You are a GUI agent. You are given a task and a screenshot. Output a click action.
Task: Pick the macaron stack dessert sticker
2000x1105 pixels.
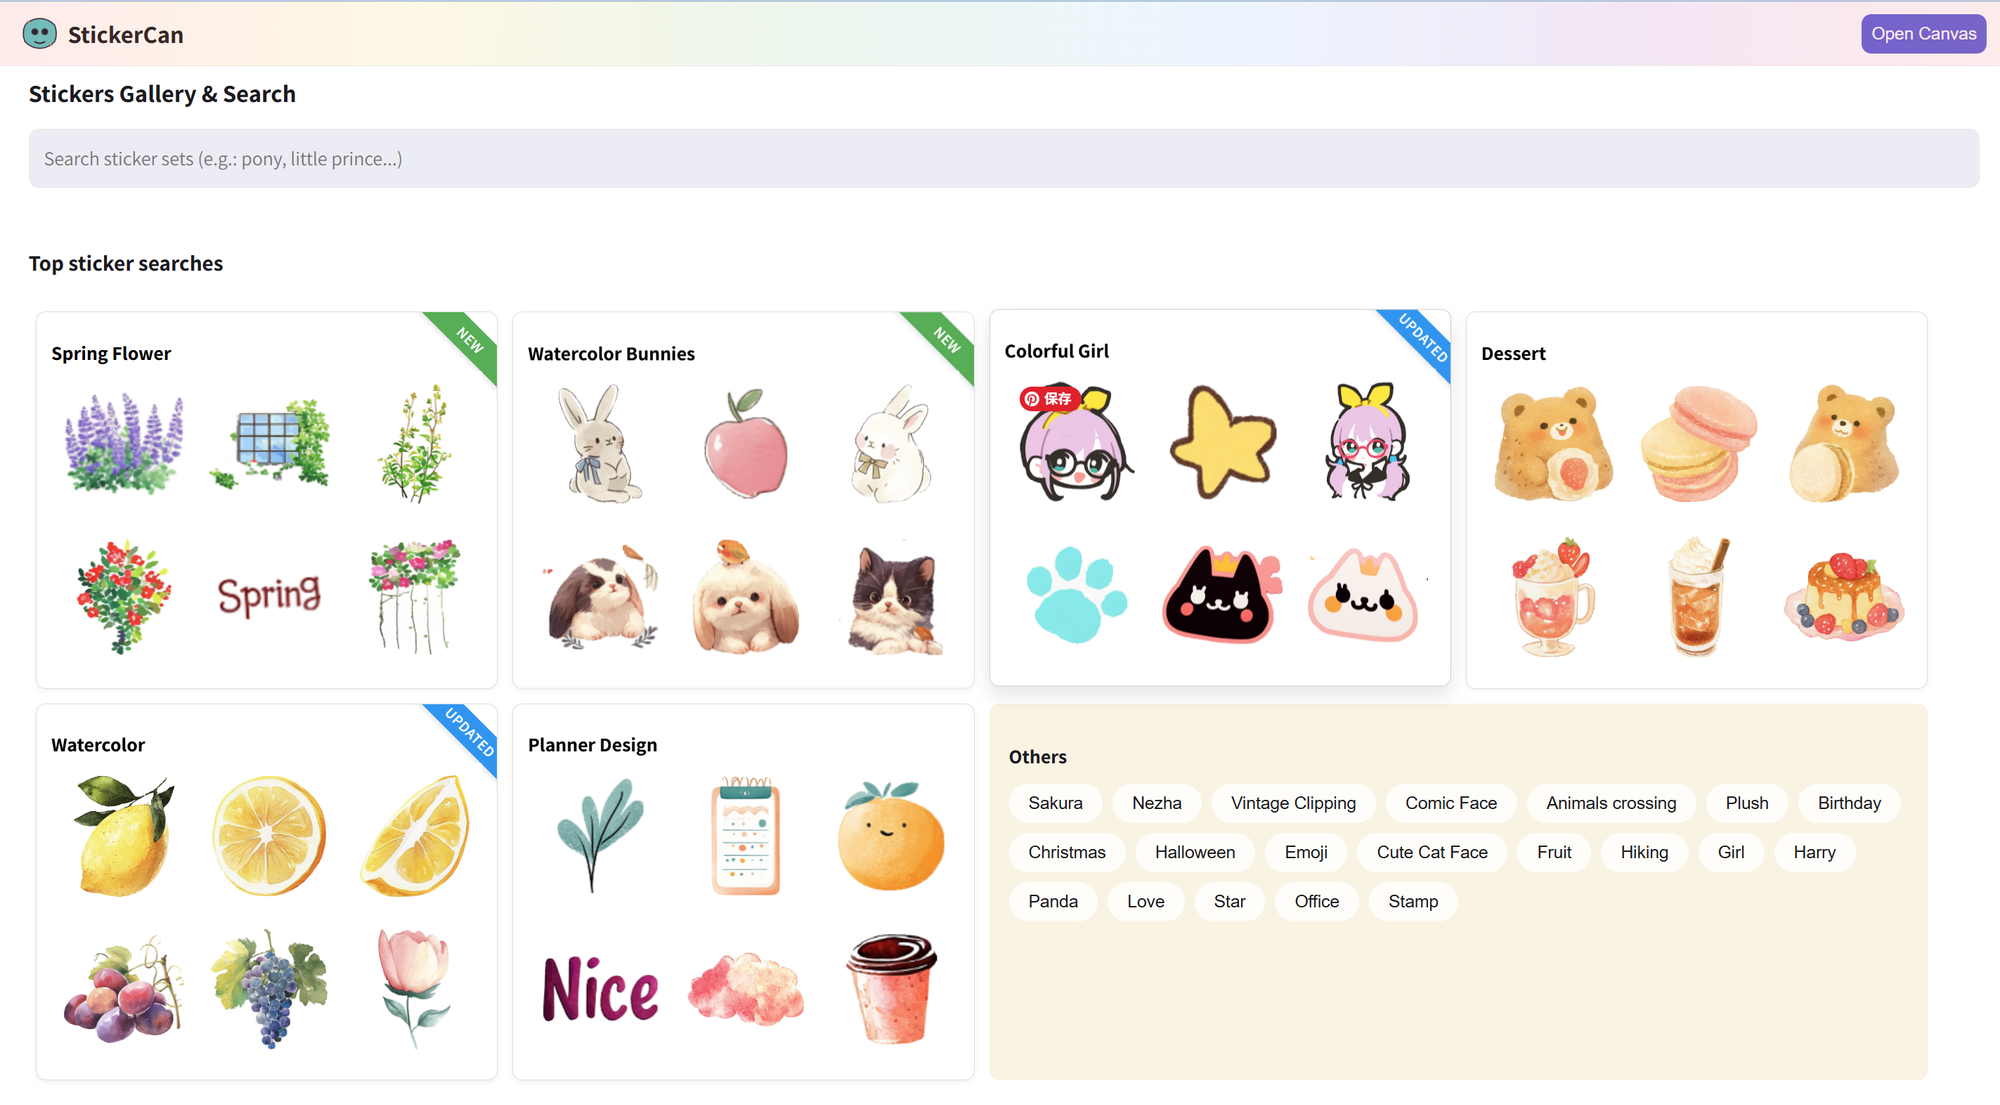[x=1698, y=443]
